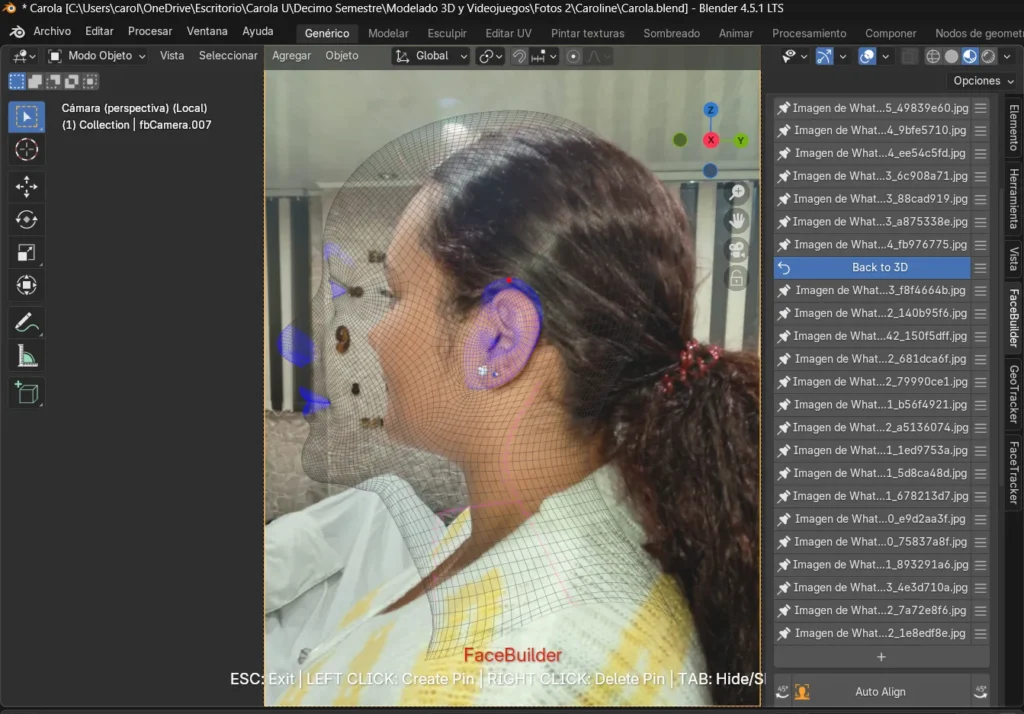Screen dimensions: 1024x714
Task: Toggle the camera view icon in the viewport
Action: 738,250
